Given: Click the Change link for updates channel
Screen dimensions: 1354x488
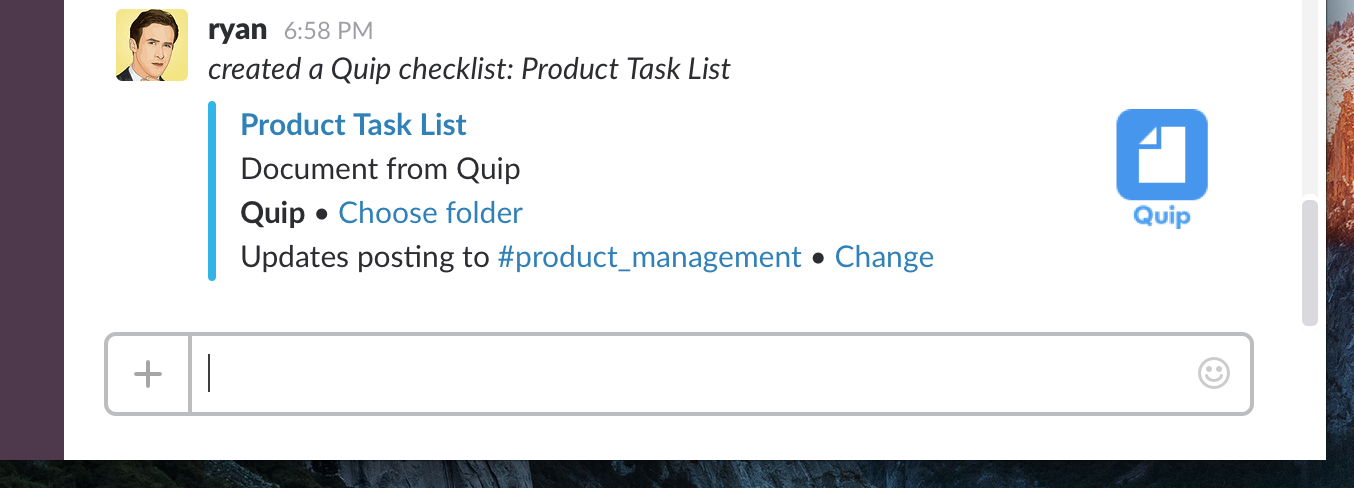Looking at the screenshot, I should click(884, 257).
